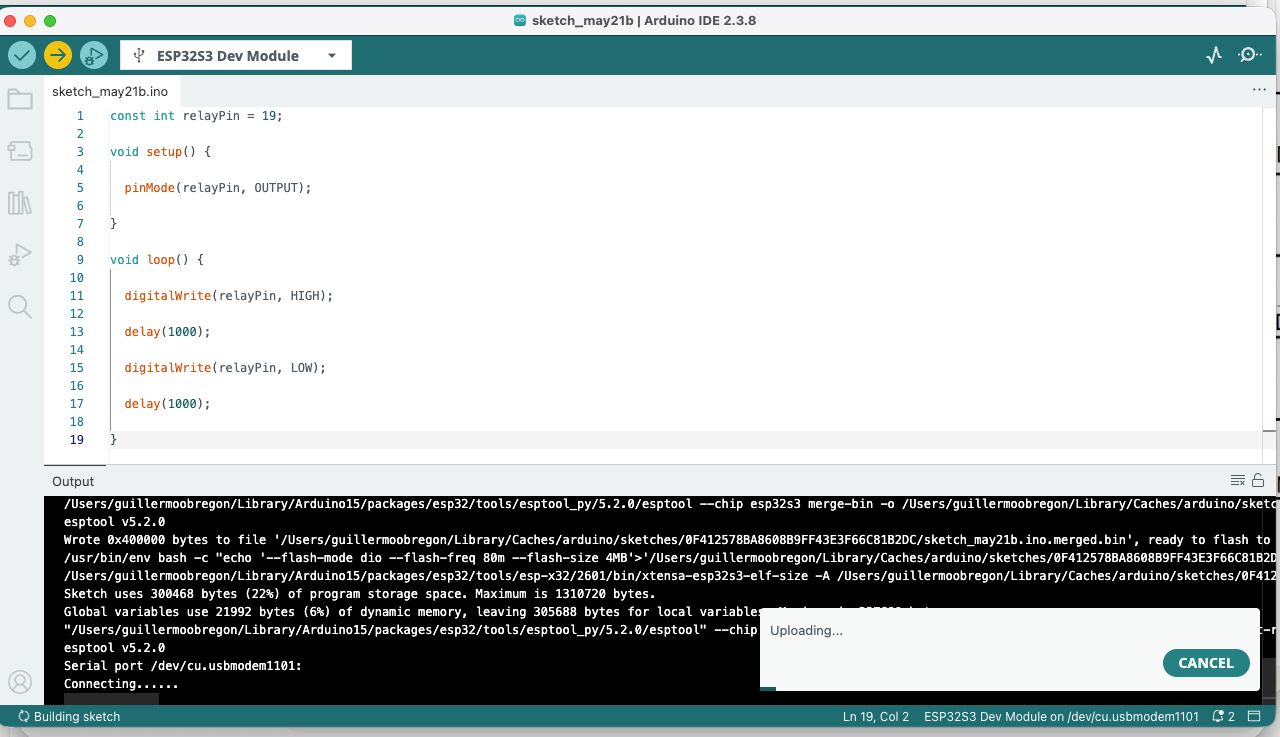Click the Ln 19, Col 2 status
The image size is (1280, 737).
tap(876, 716)
